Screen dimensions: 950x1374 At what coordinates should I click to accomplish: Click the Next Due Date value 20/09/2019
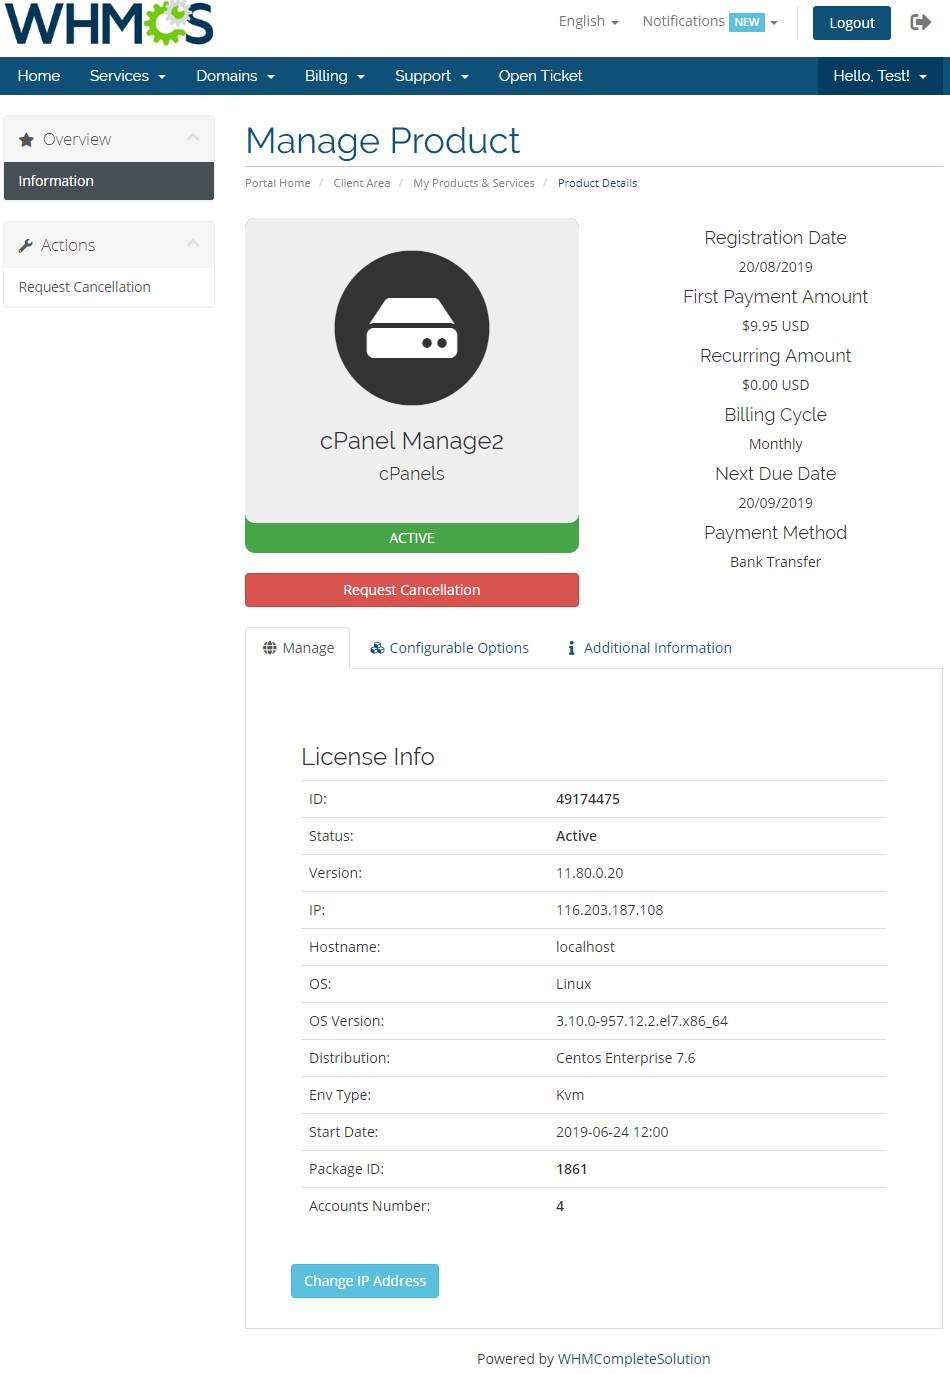(776, 503)
